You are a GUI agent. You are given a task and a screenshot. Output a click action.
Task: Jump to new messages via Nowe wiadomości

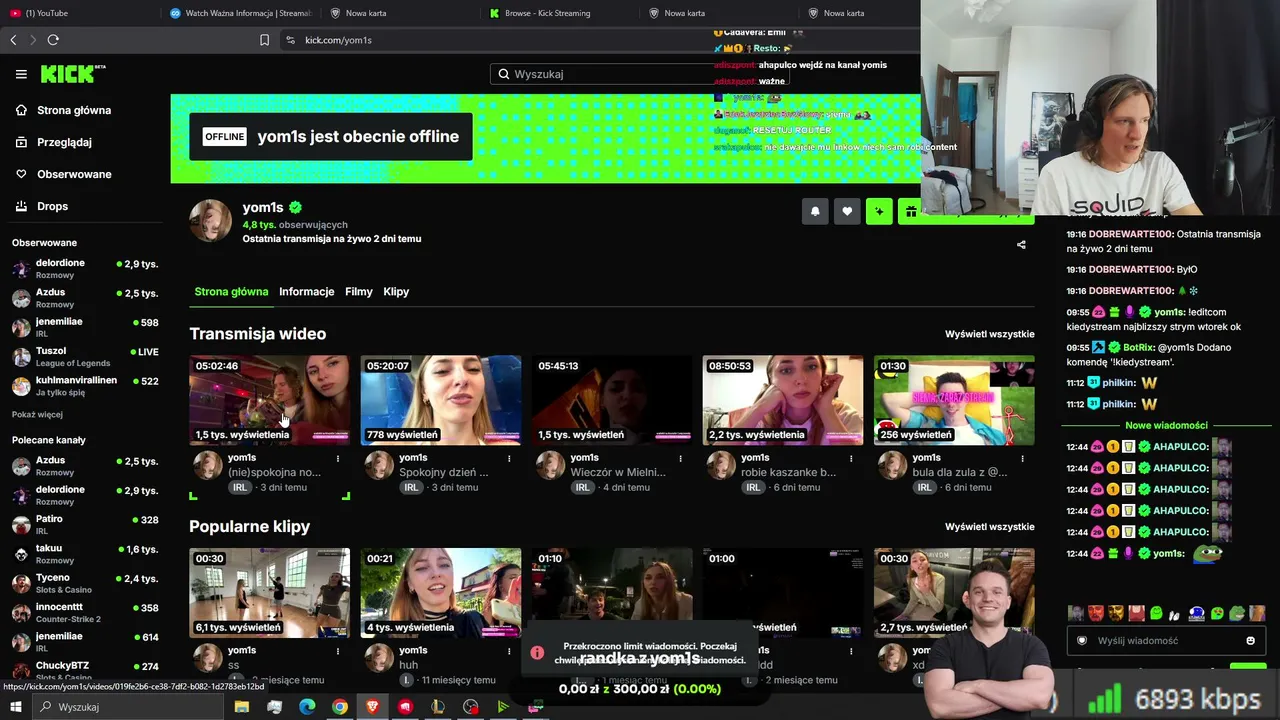tap(1166, 425)
